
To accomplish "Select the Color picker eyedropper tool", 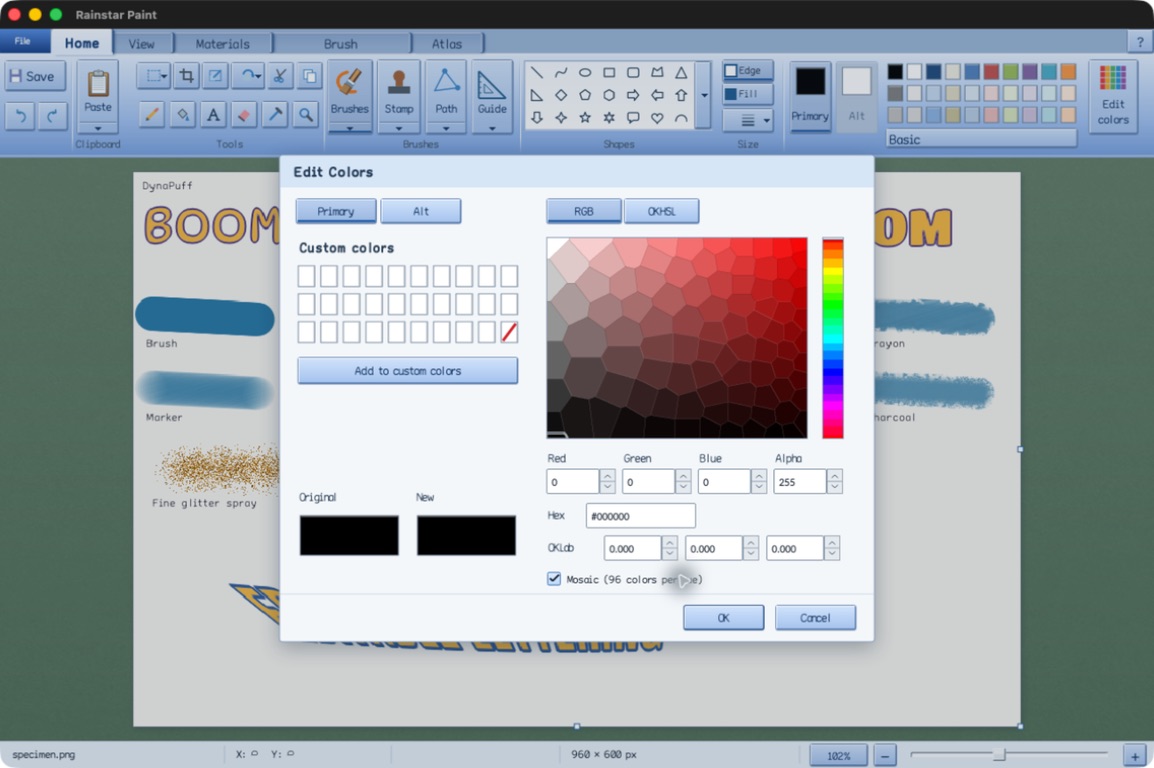I will (x=275, y=115).
